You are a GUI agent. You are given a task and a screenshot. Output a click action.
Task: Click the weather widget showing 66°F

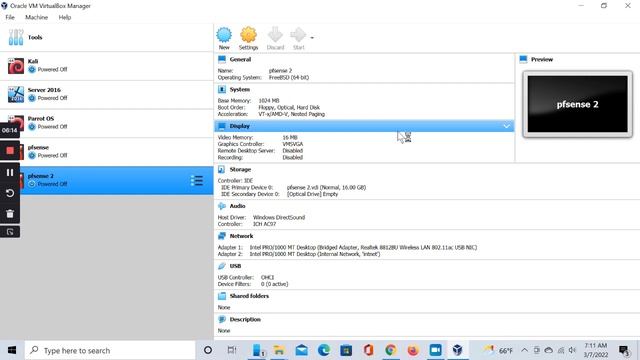[498, 350]
